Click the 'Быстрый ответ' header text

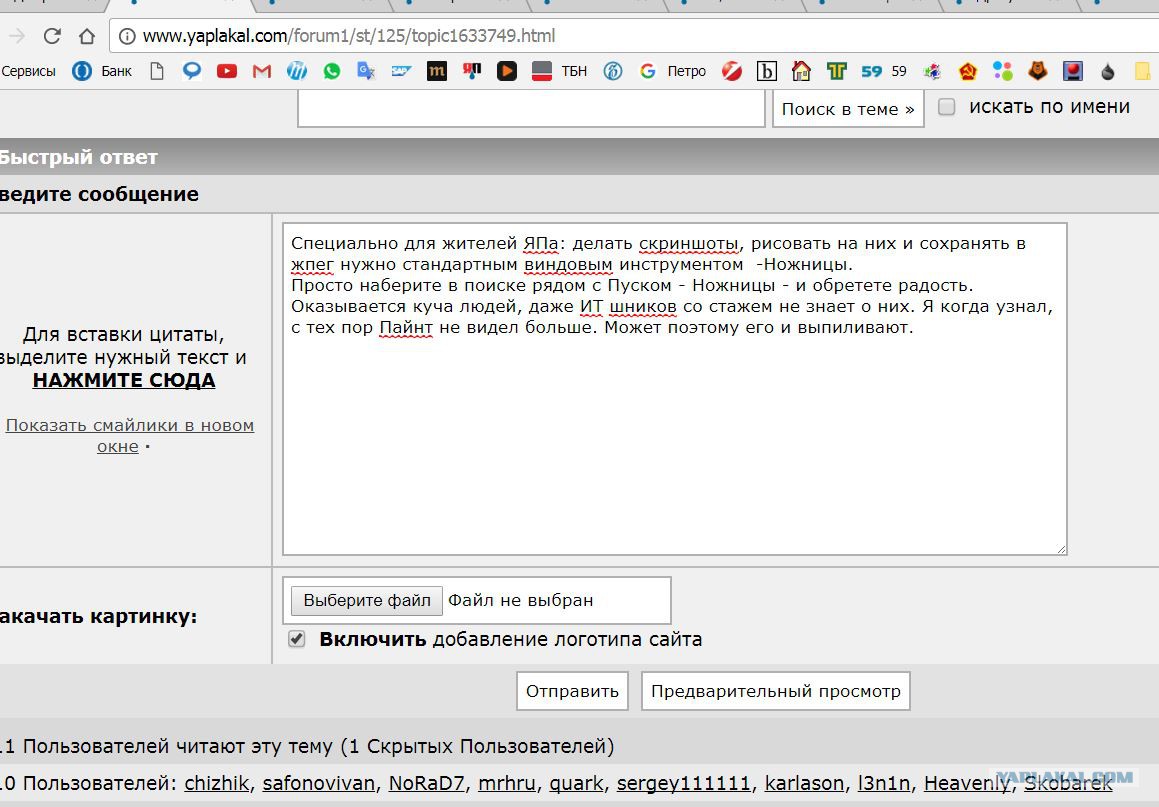[x=78, y=157]
